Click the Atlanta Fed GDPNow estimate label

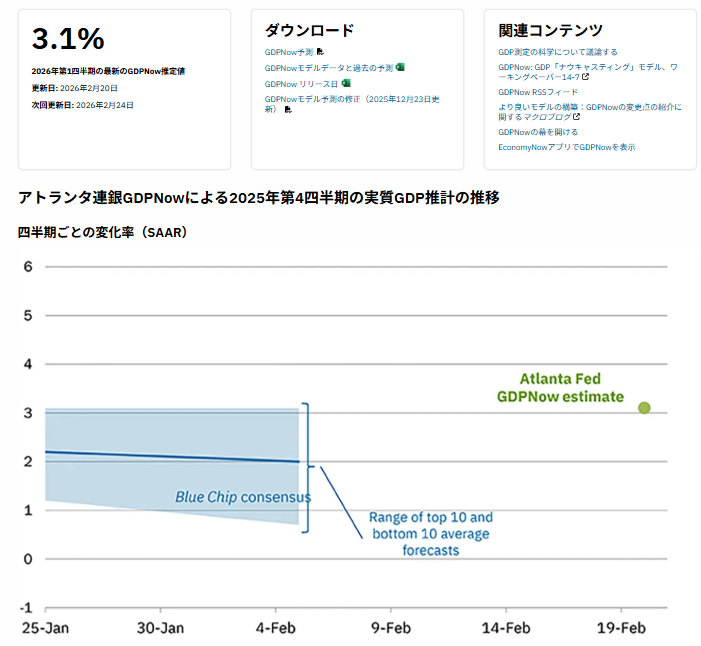[560, 388]
